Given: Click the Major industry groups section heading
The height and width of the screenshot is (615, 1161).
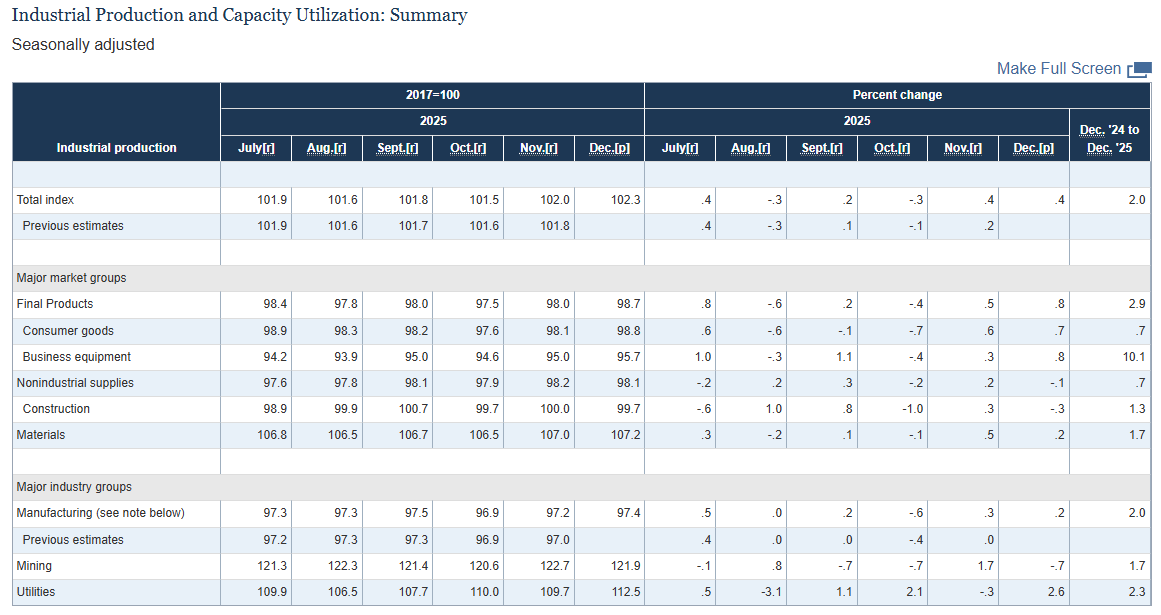Looking at the screenshot, I should (74, 487).
